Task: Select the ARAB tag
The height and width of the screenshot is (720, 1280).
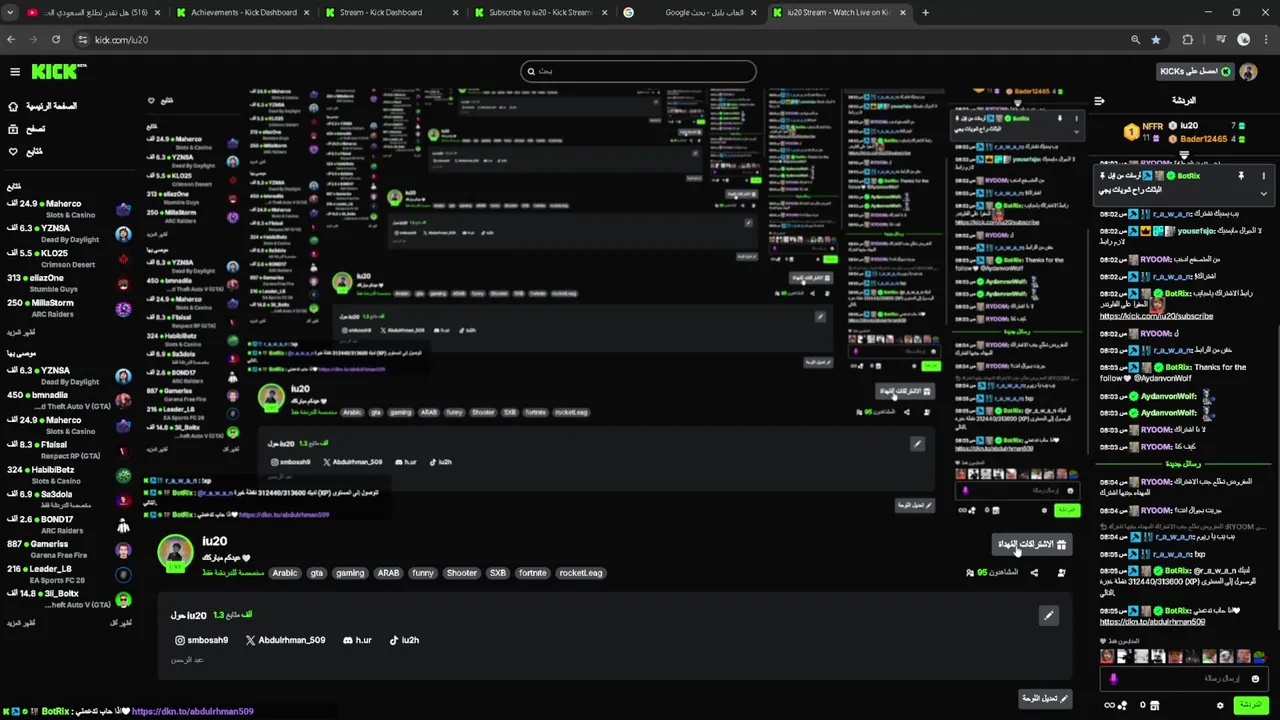Action: pos(388,573)
